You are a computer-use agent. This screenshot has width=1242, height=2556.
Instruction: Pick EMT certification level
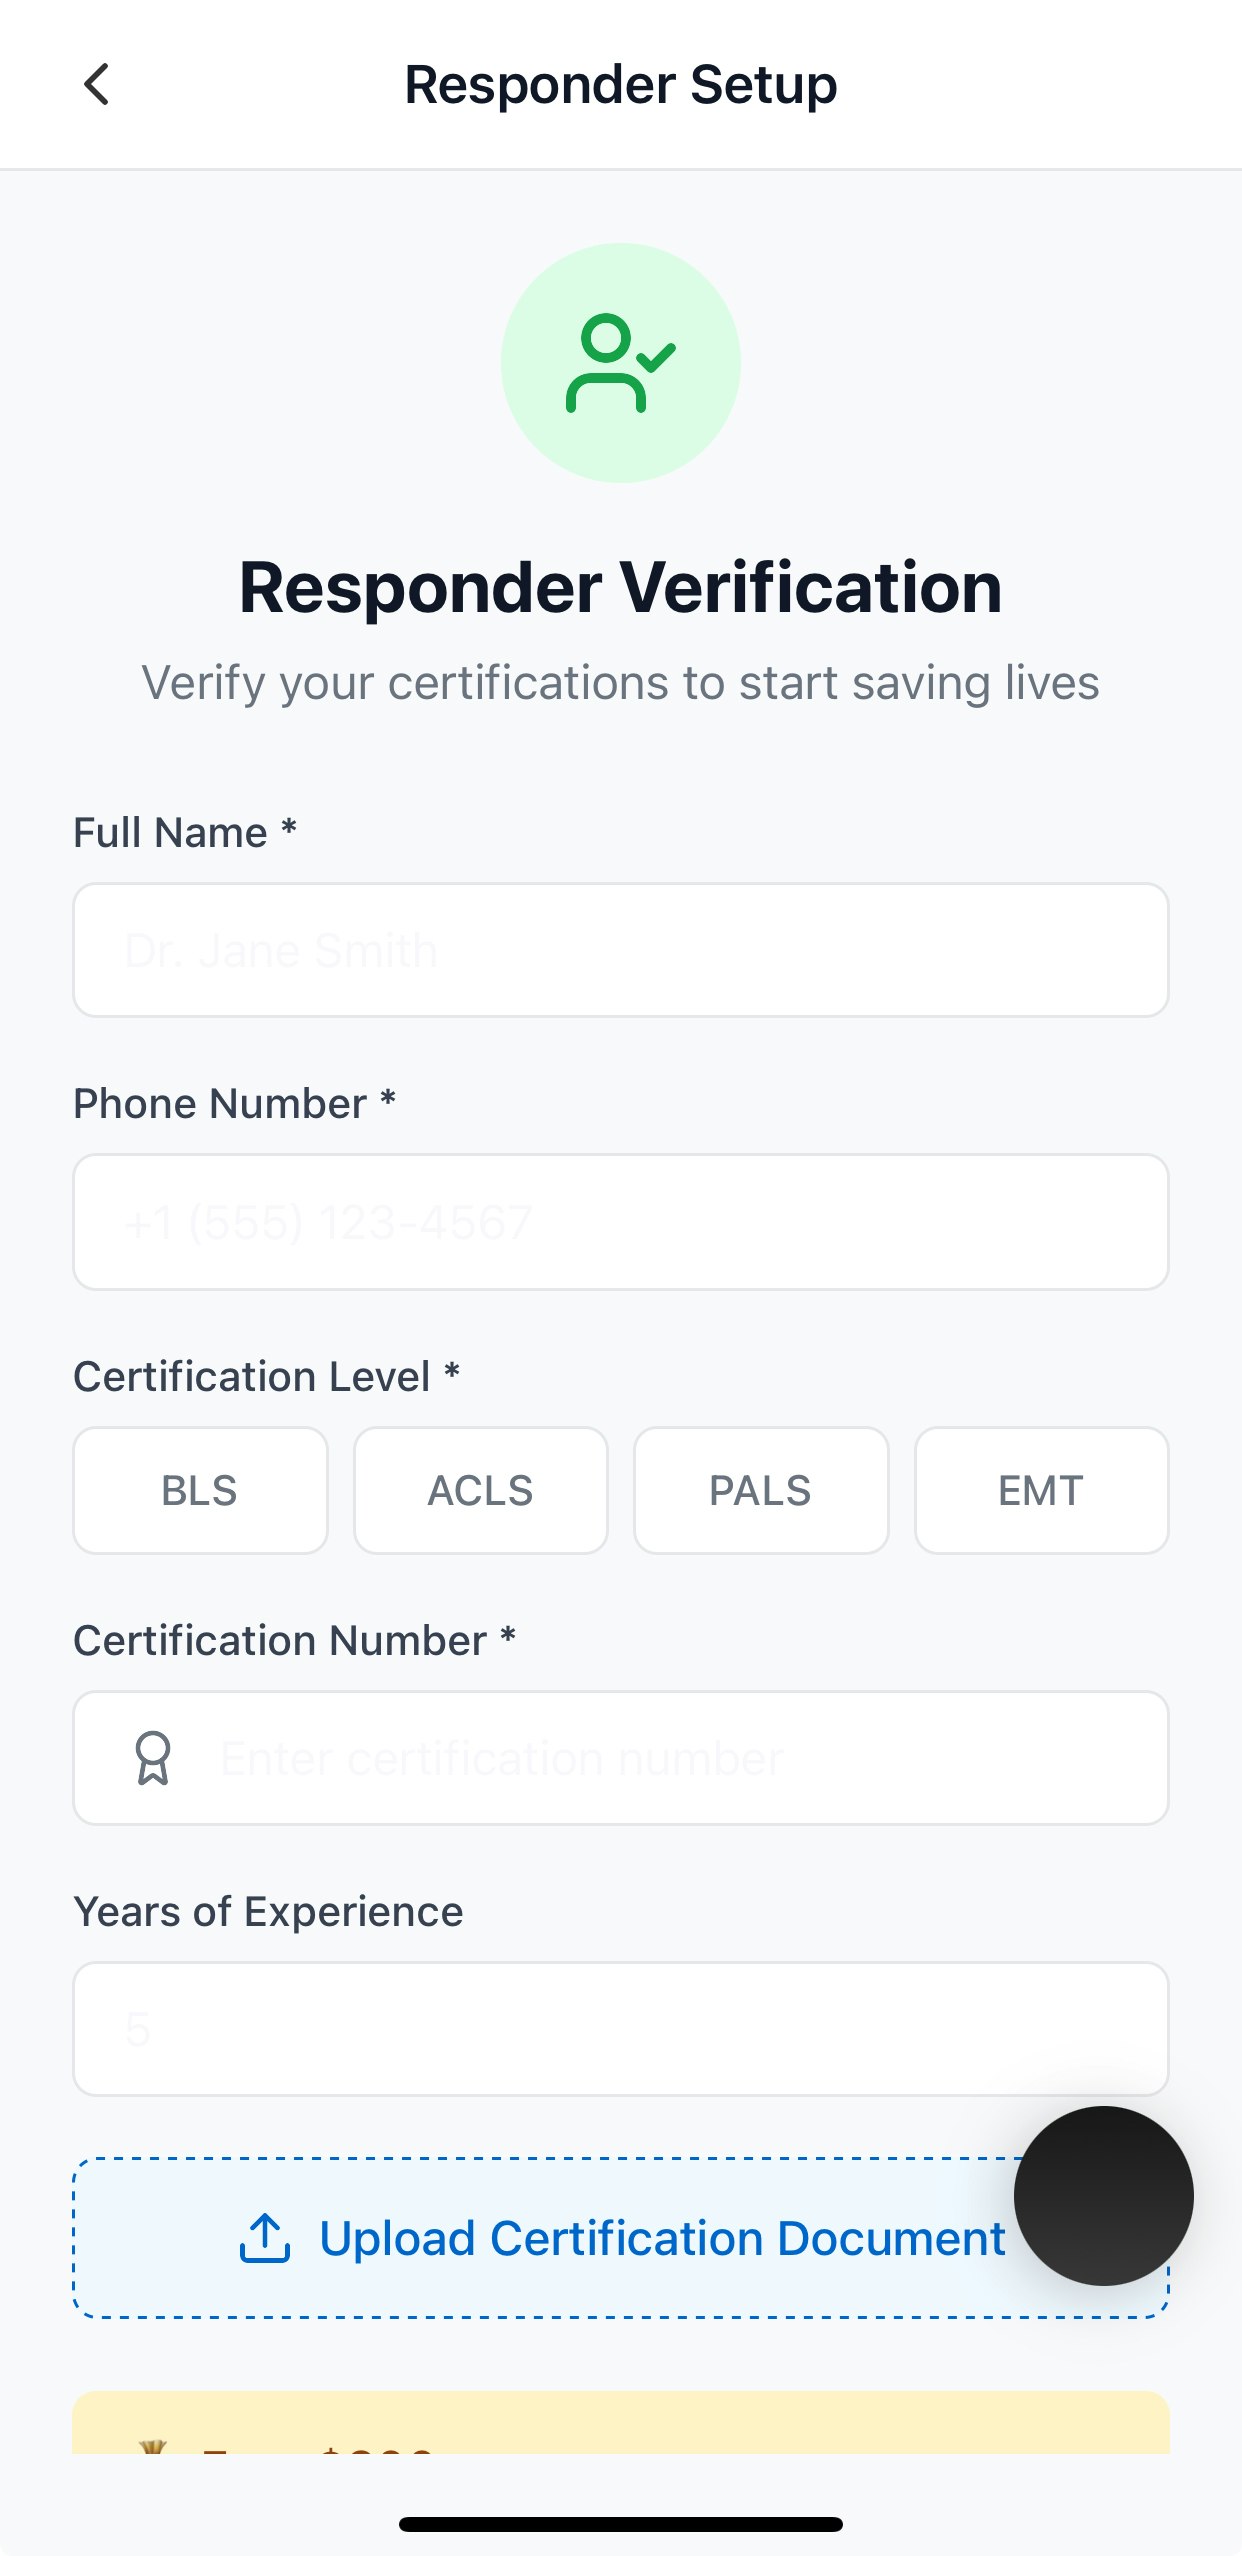coord(1040,1490)
